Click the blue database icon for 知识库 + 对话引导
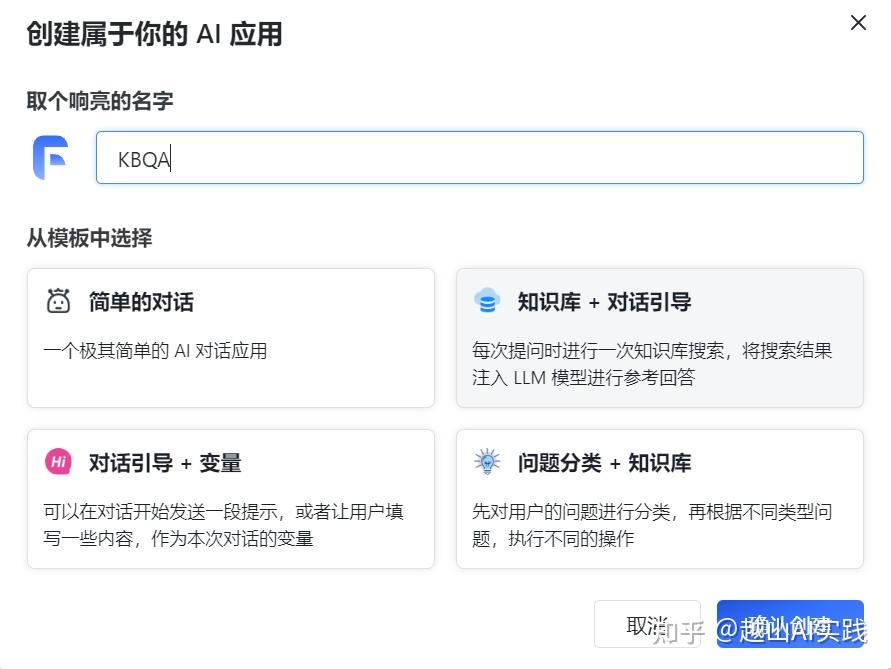 coord(487,301)
